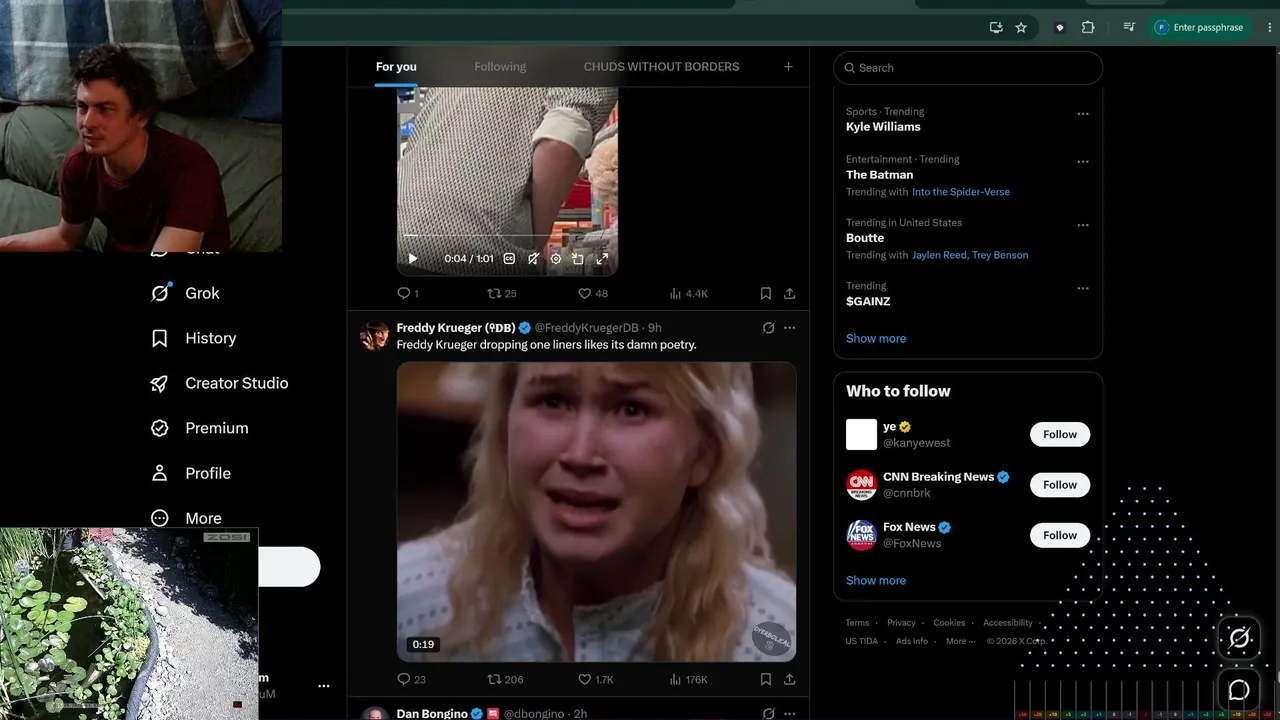Open the CHUDS WITHOUT BORDERS tab
The width and height of the screenshot is (1280, 720).
(x=661, y=67)
